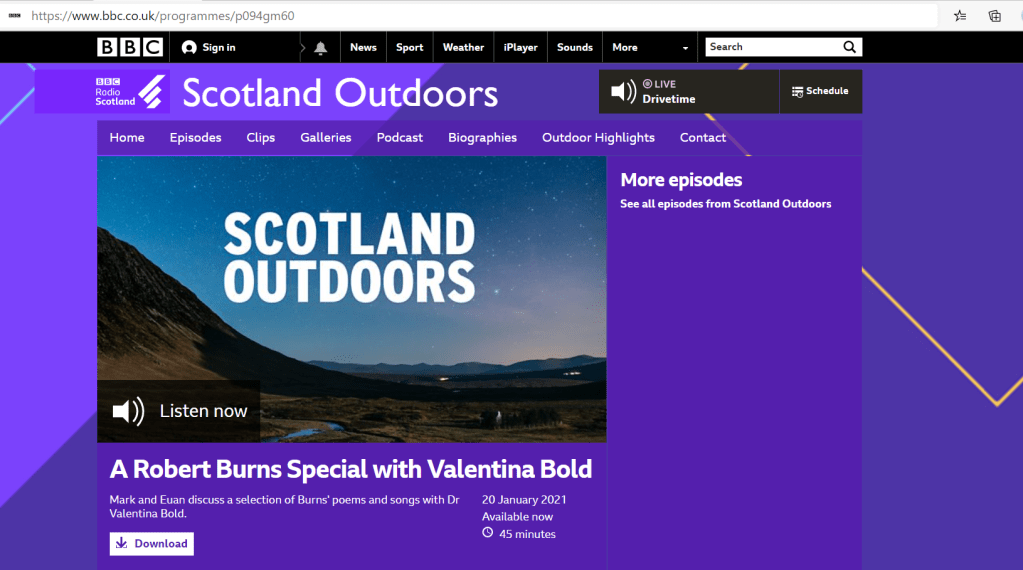Open notifications bell in BBC header
The width and height of the screenshot is (1023, 570).
[320, 48]
